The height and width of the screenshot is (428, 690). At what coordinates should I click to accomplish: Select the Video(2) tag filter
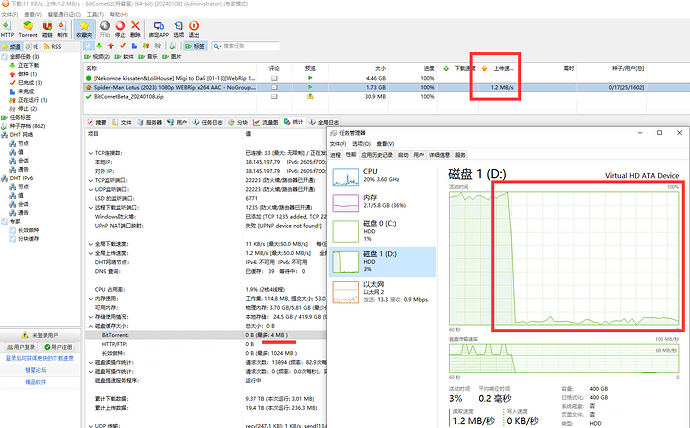pyautogui.click(x=97, y=57)
